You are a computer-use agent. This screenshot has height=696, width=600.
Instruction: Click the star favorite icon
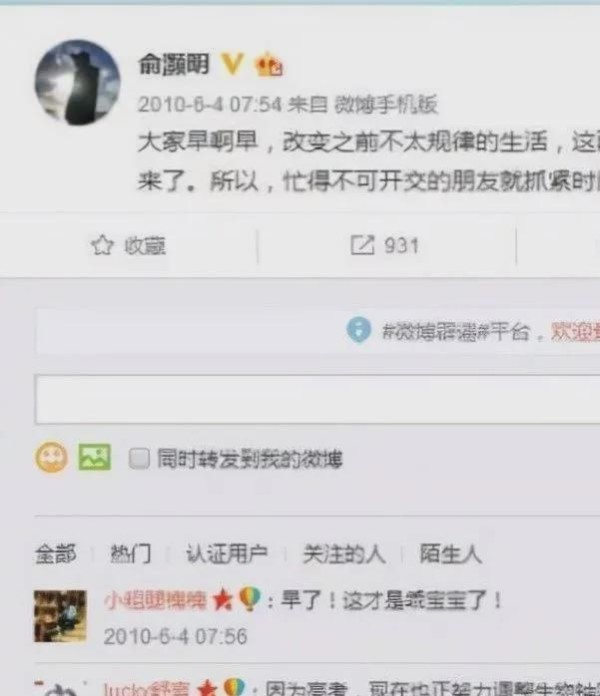point(103,245)
